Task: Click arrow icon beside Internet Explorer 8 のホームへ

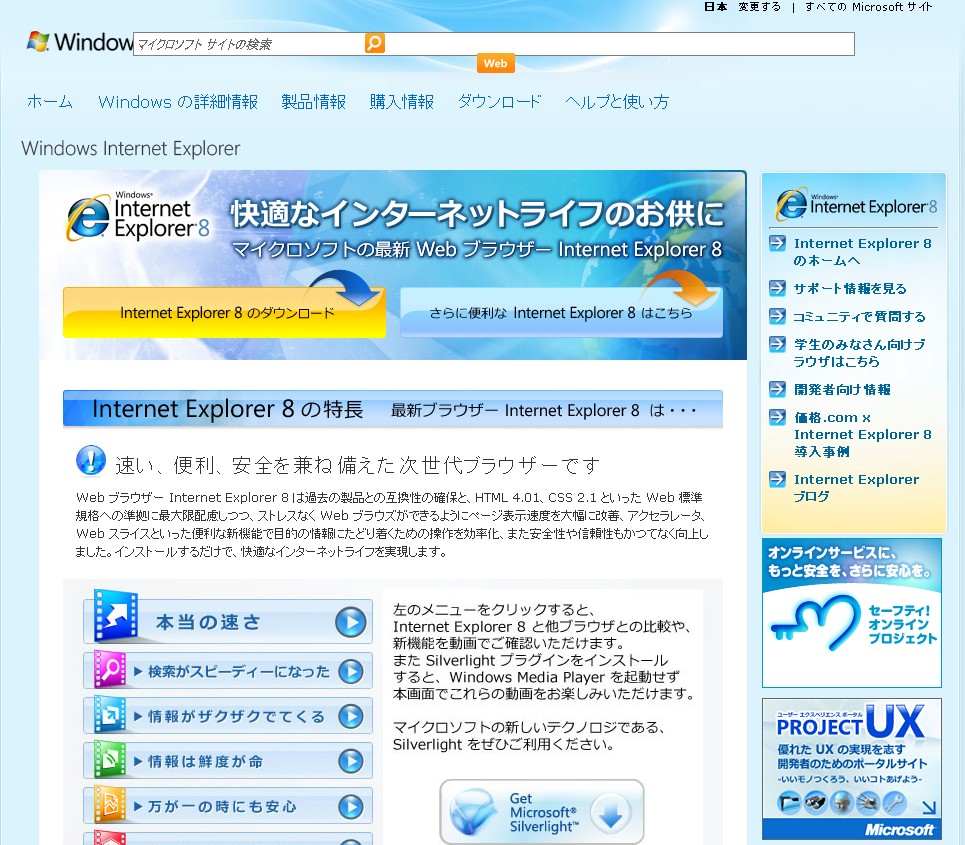Action: tap(777, 243)
